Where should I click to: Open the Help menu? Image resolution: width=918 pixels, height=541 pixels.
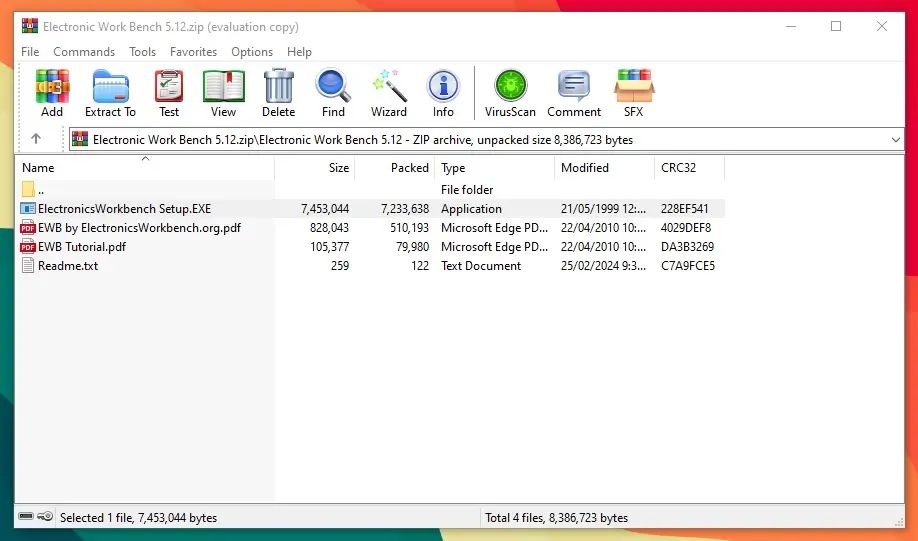[299, 52]
